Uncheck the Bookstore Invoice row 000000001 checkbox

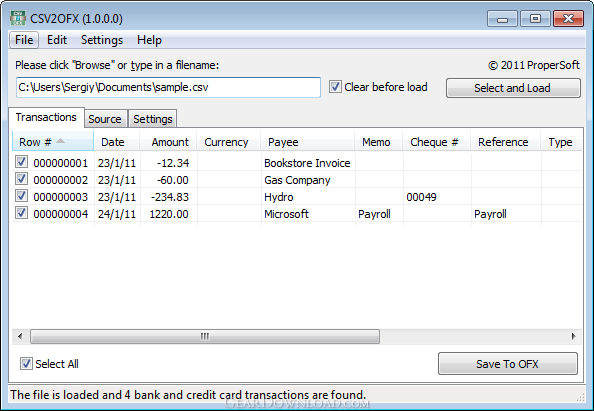click(x=21, y=162)
